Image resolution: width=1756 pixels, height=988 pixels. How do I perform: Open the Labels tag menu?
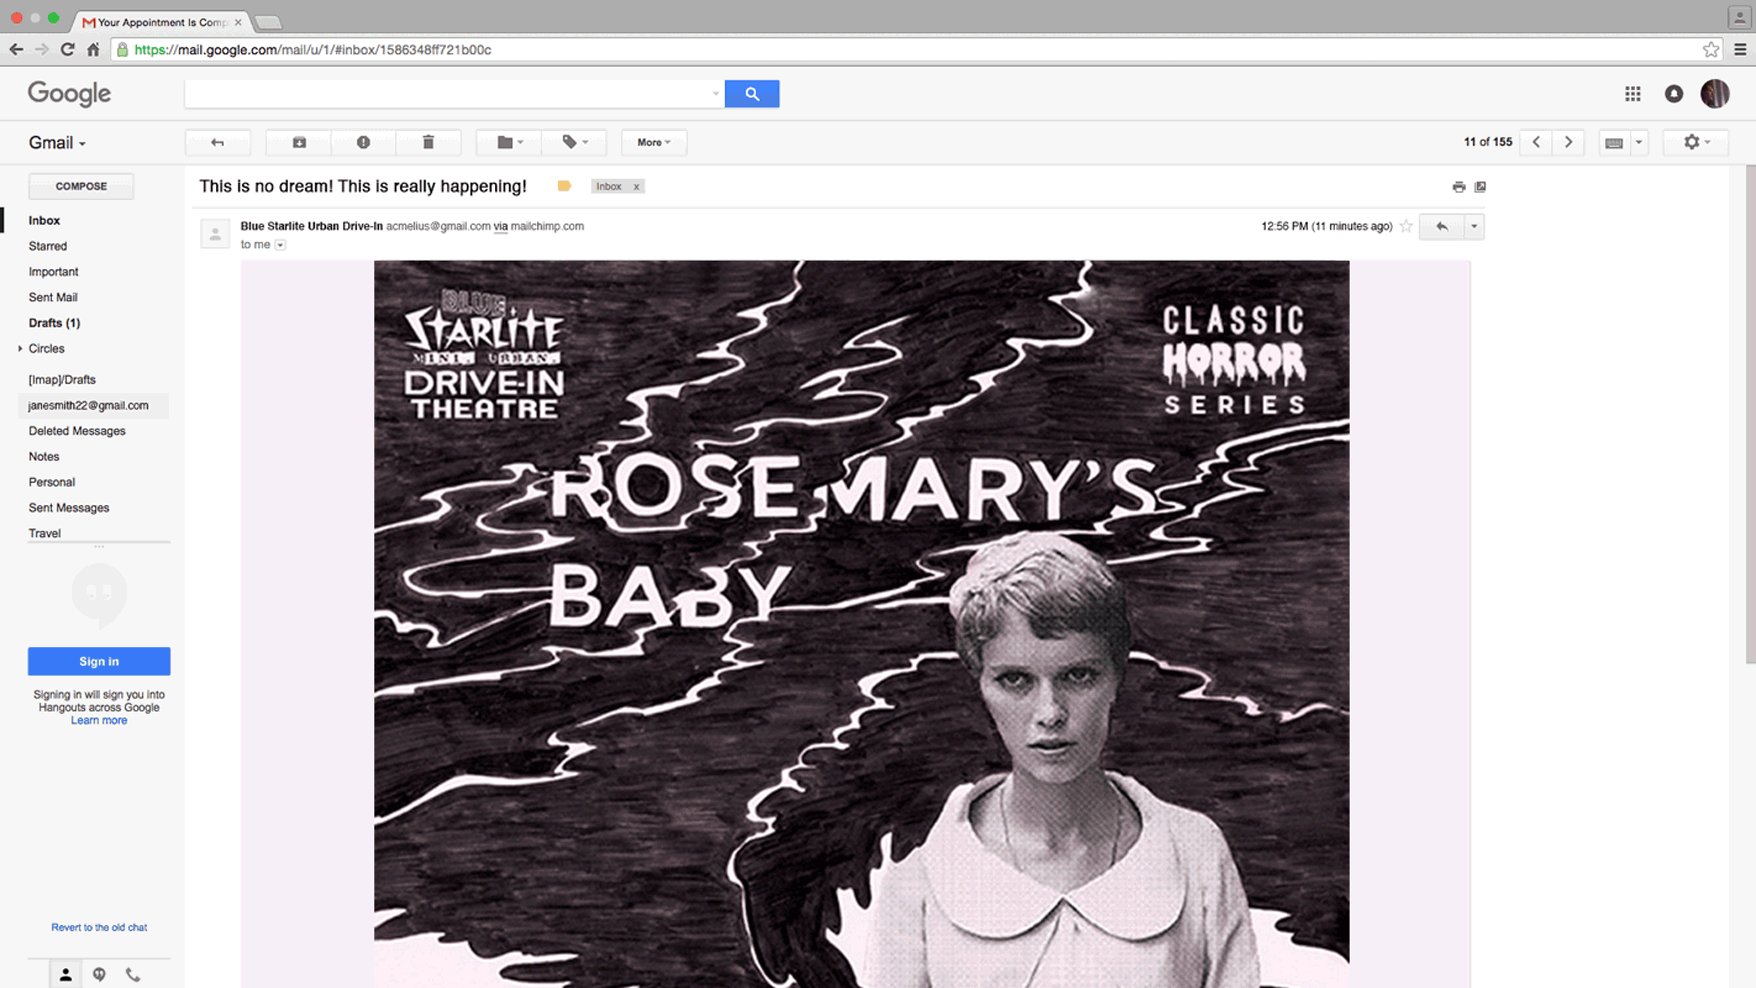(x=574, y=142)
